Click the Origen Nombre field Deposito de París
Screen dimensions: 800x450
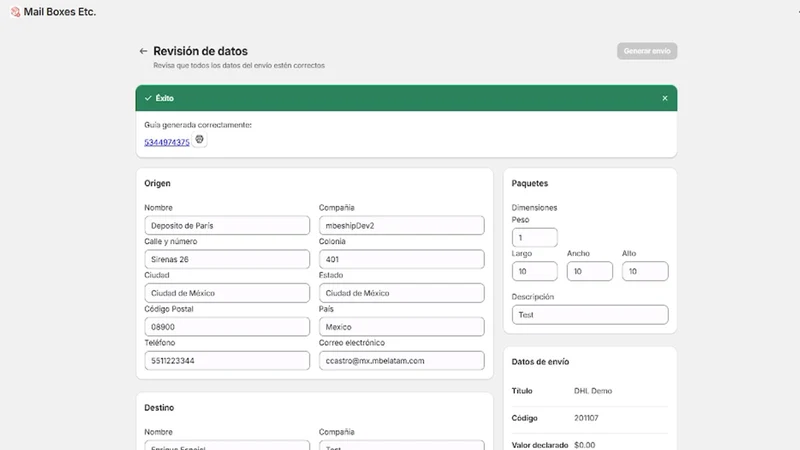(x=227, y=226)
